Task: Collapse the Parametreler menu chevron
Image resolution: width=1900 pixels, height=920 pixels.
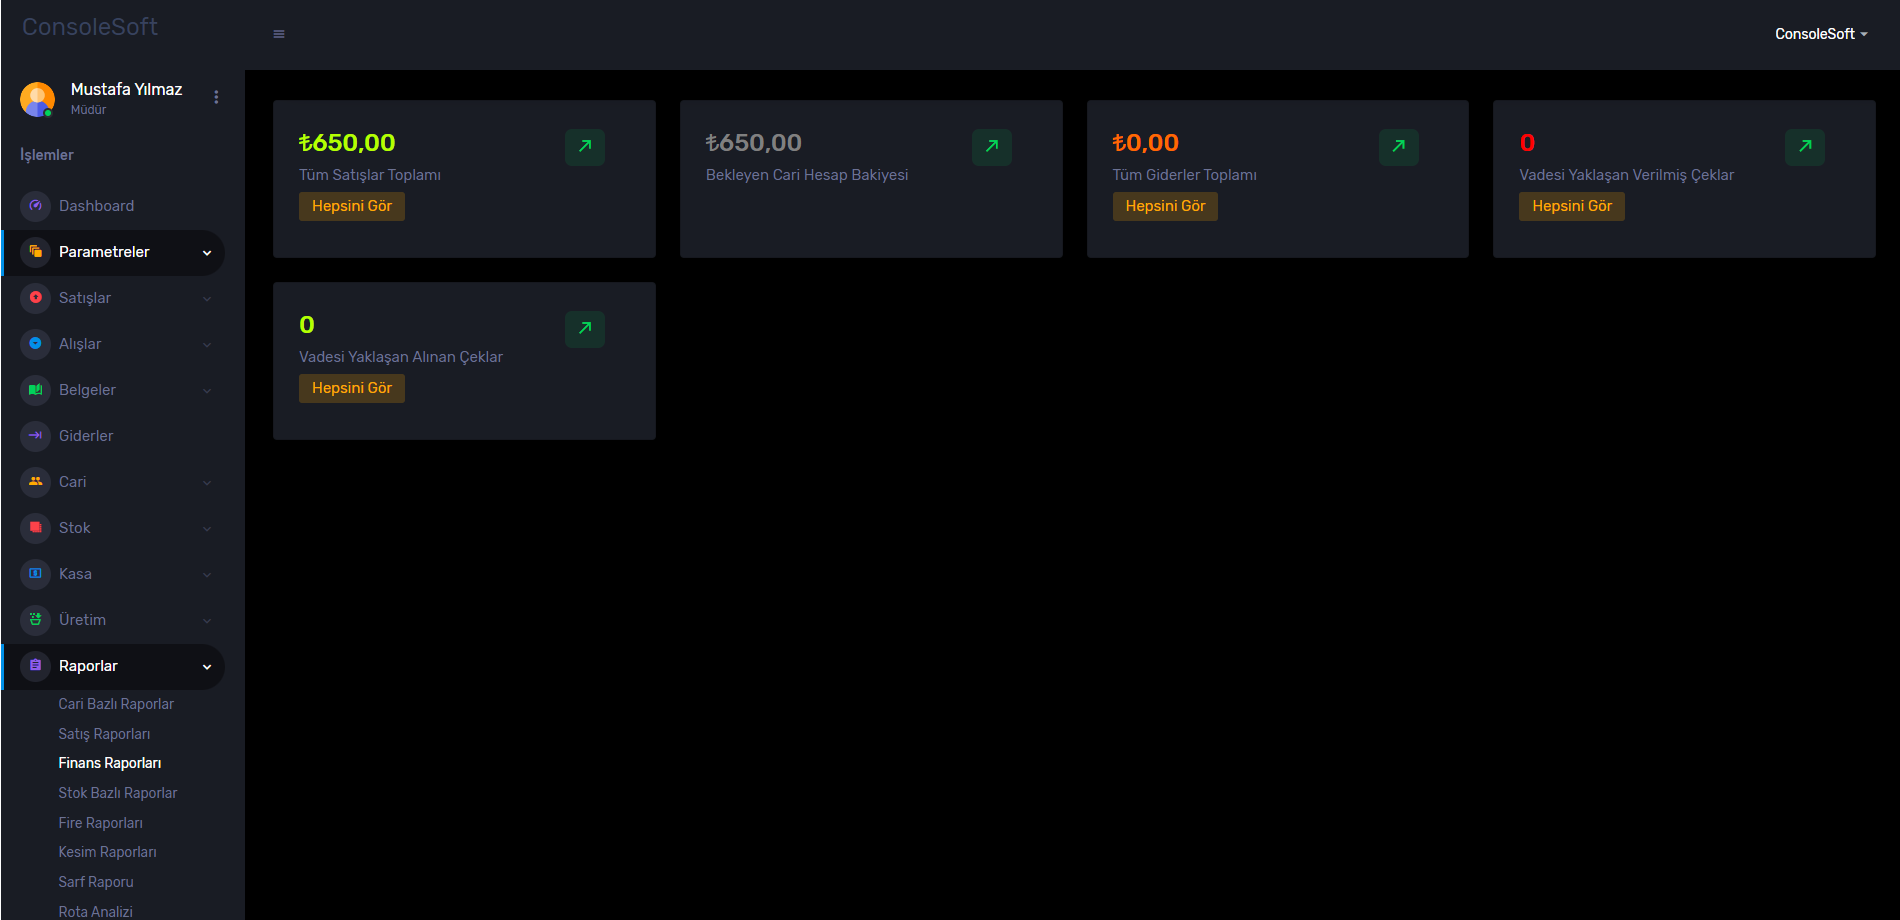Action: (207, 253)
